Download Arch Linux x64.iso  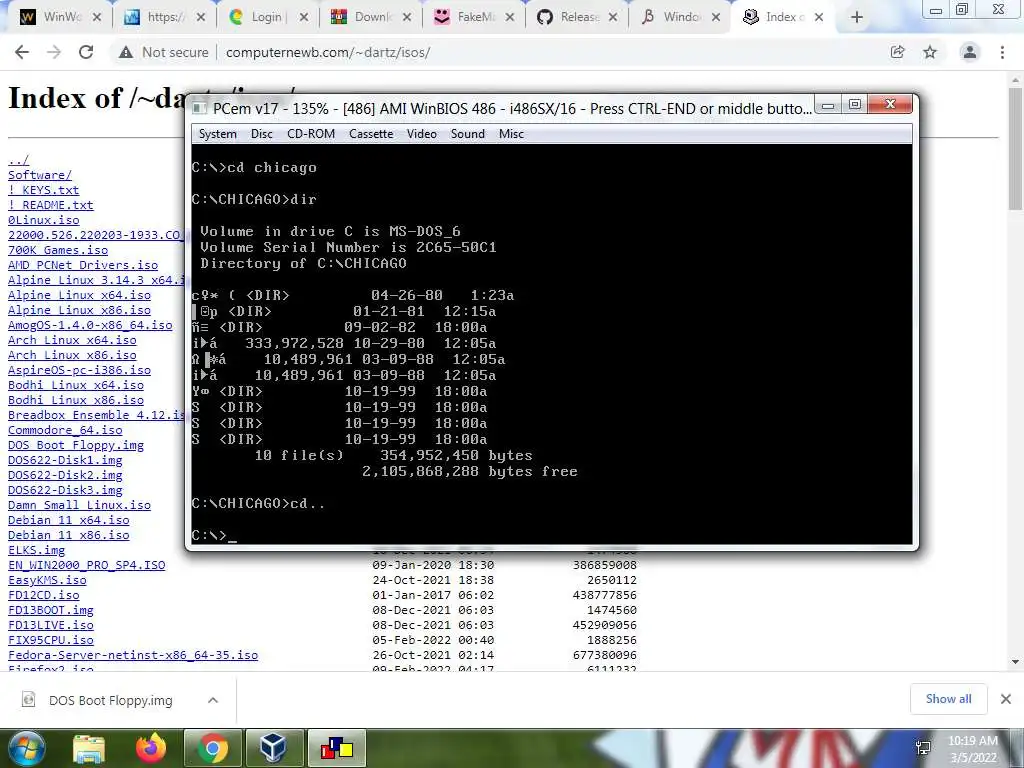72,340
